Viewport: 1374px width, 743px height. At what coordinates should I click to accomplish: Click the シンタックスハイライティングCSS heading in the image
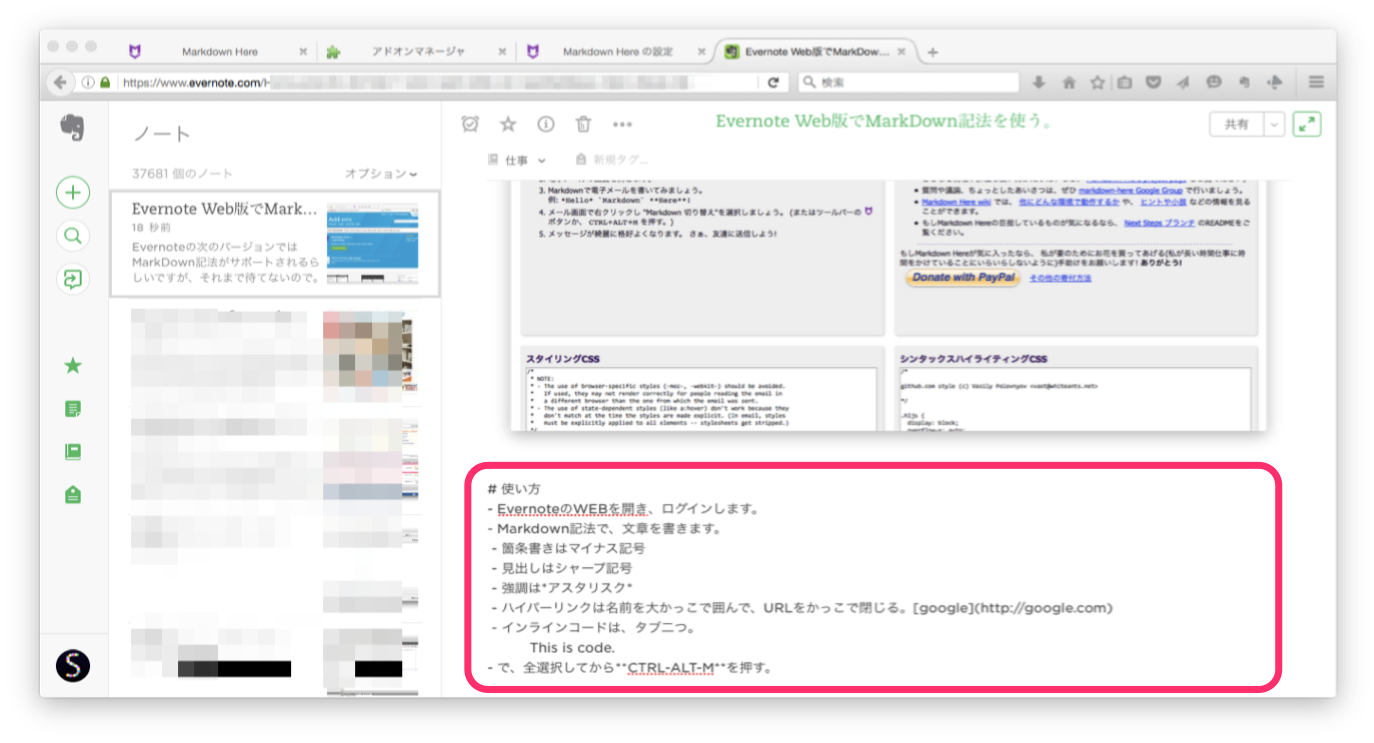pos(973,359)
